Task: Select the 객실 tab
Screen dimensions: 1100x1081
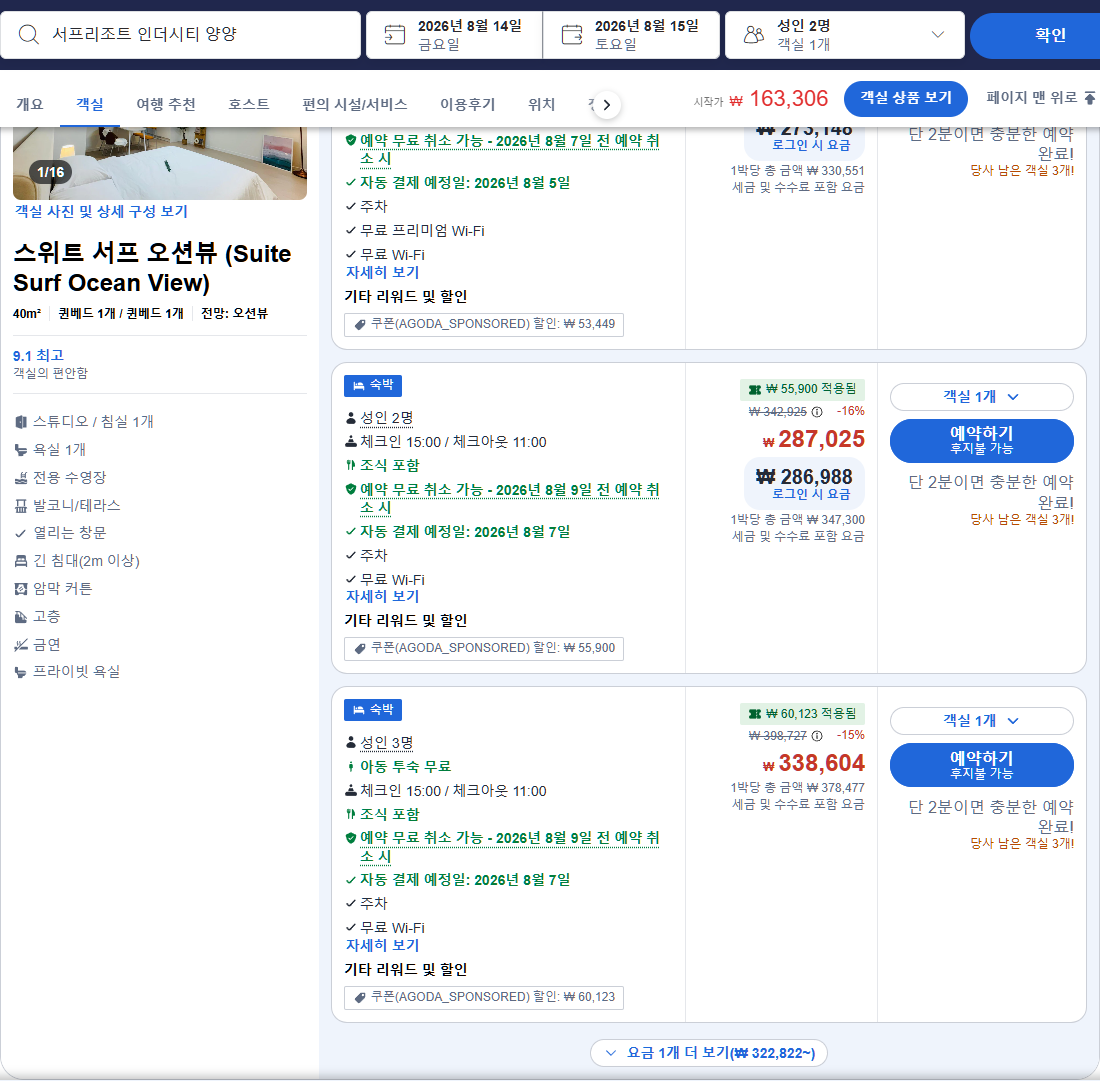Action: click(x=90, y=105)
